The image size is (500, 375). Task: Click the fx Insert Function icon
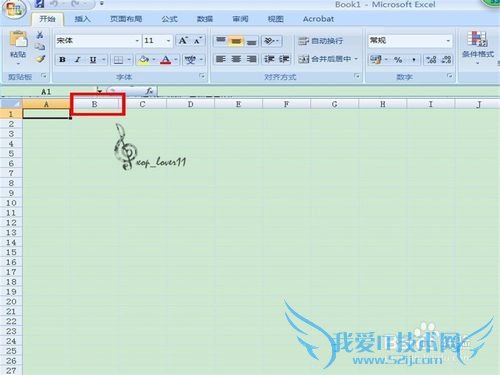tap(149, 91)
